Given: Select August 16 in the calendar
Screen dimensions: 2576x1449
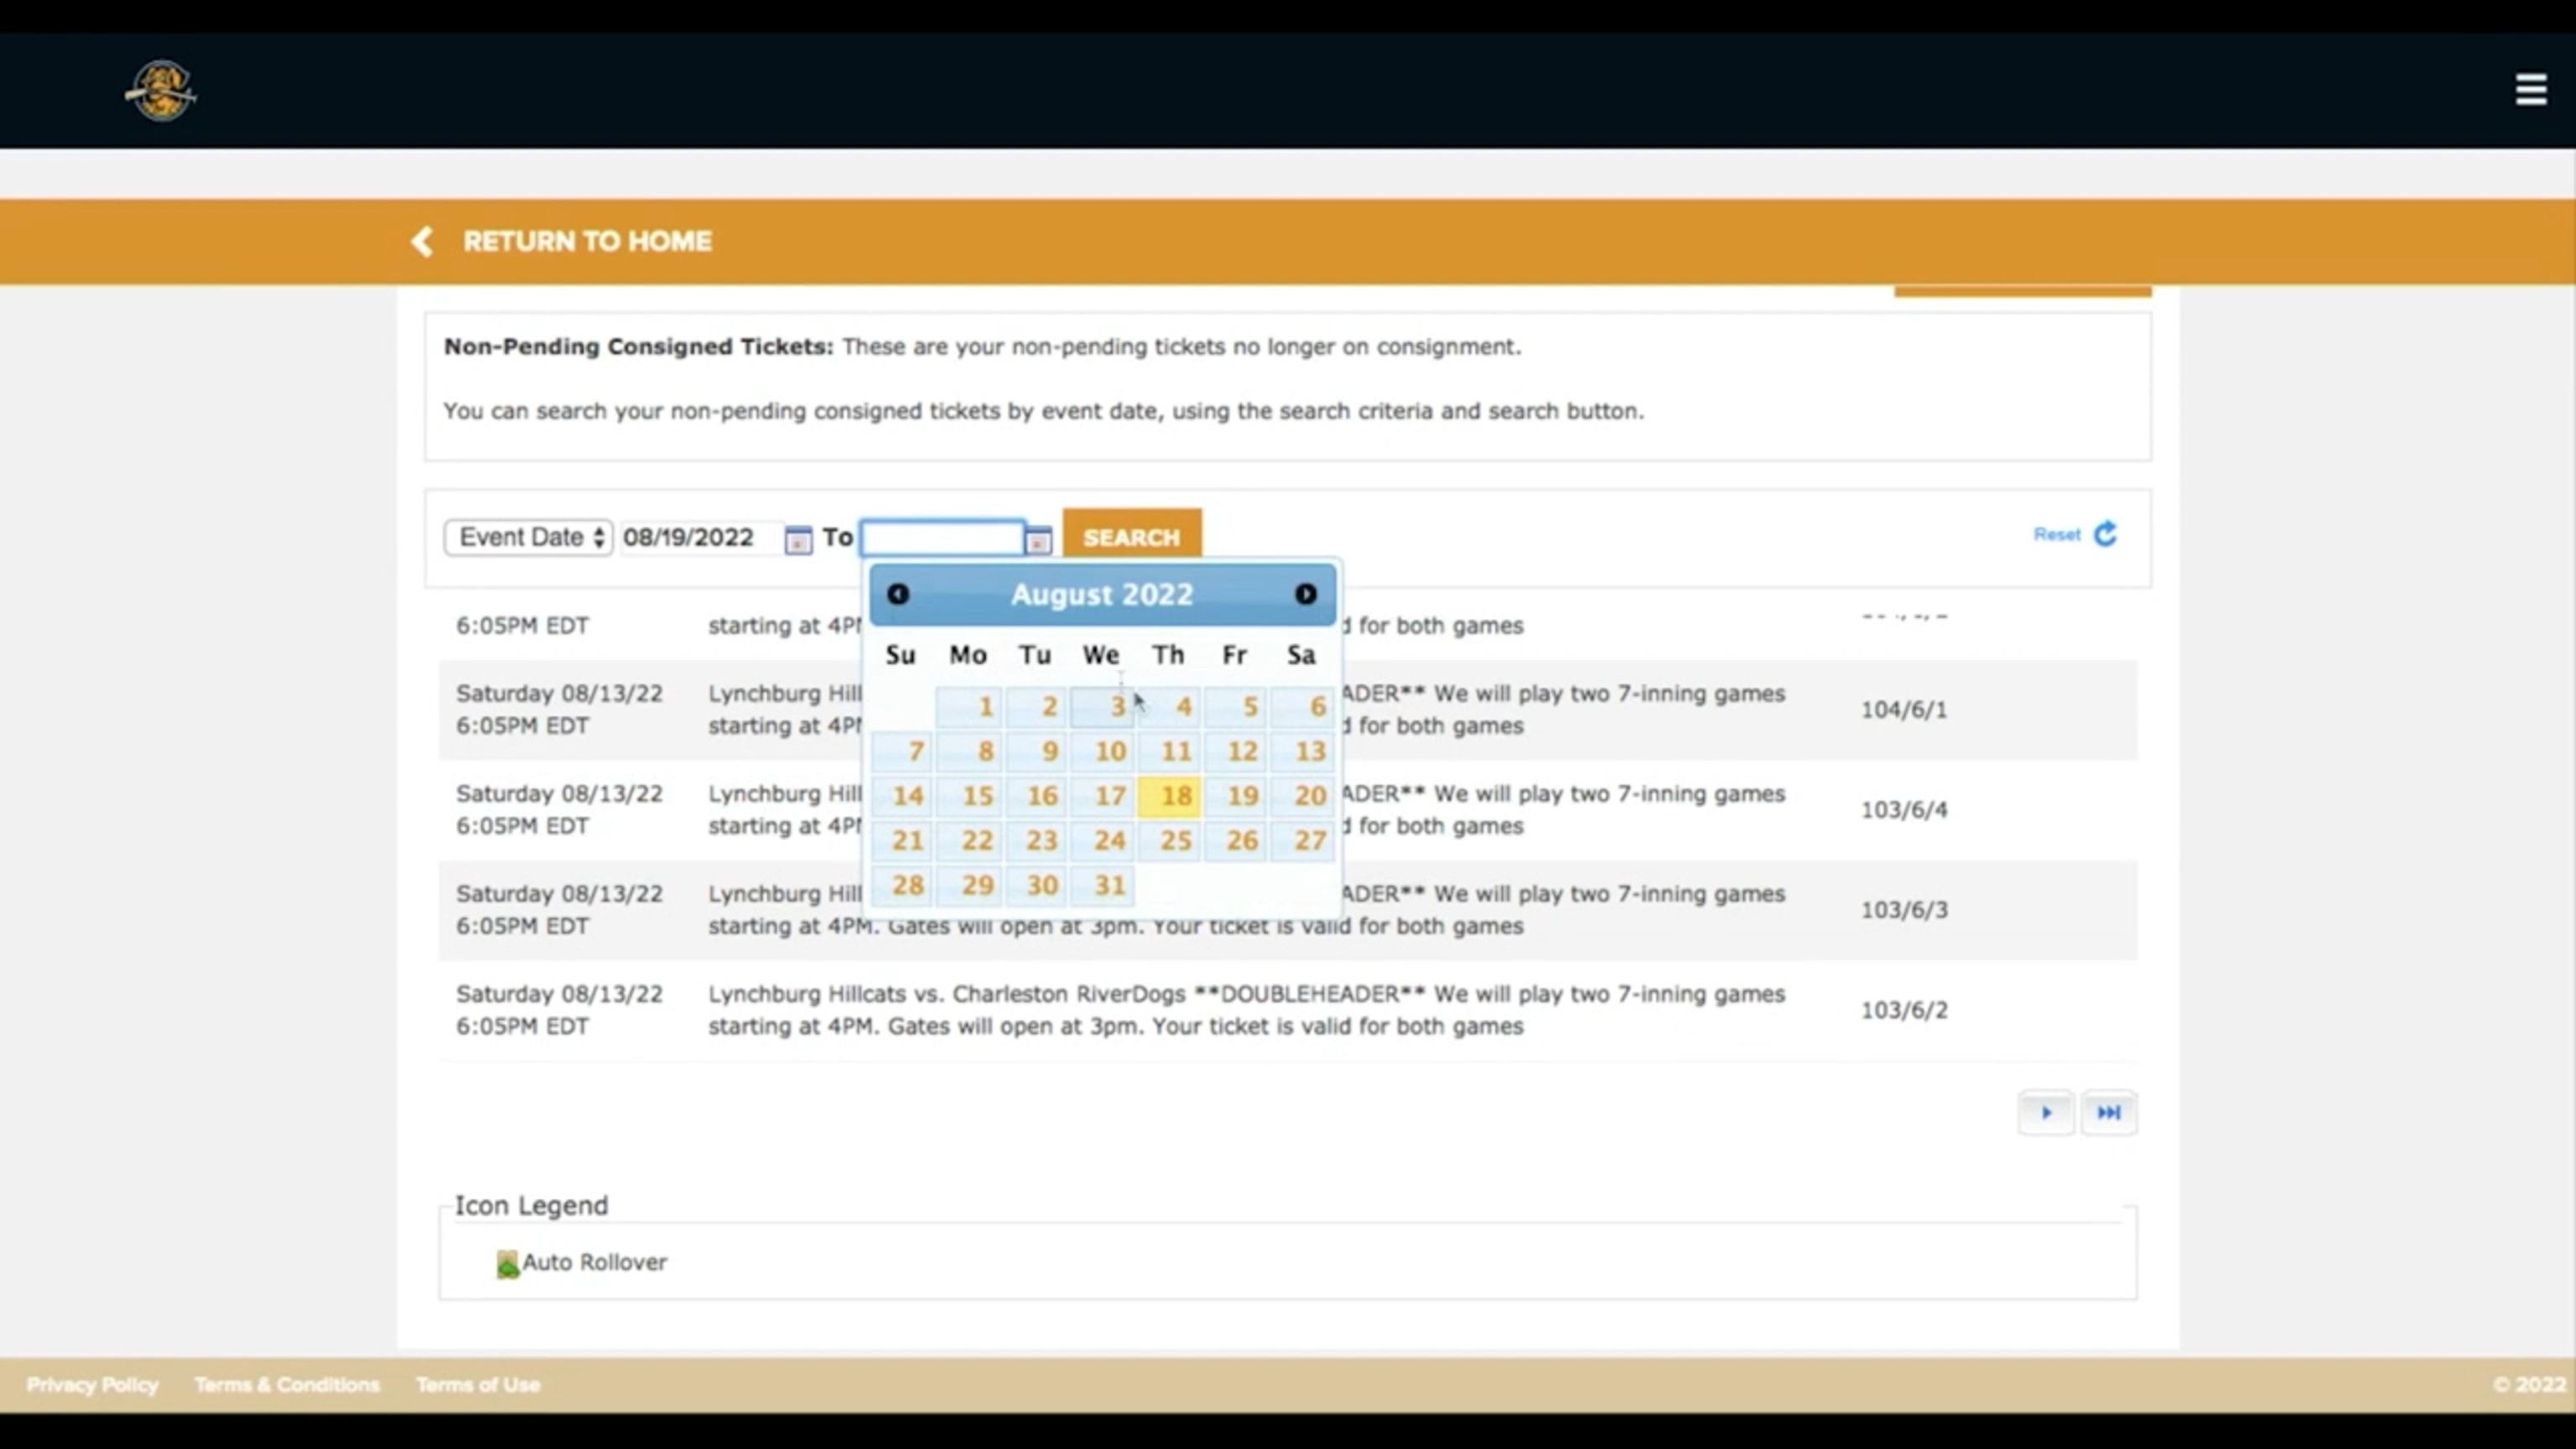Looking at the screenshot, I should (x=1036, y=797).
